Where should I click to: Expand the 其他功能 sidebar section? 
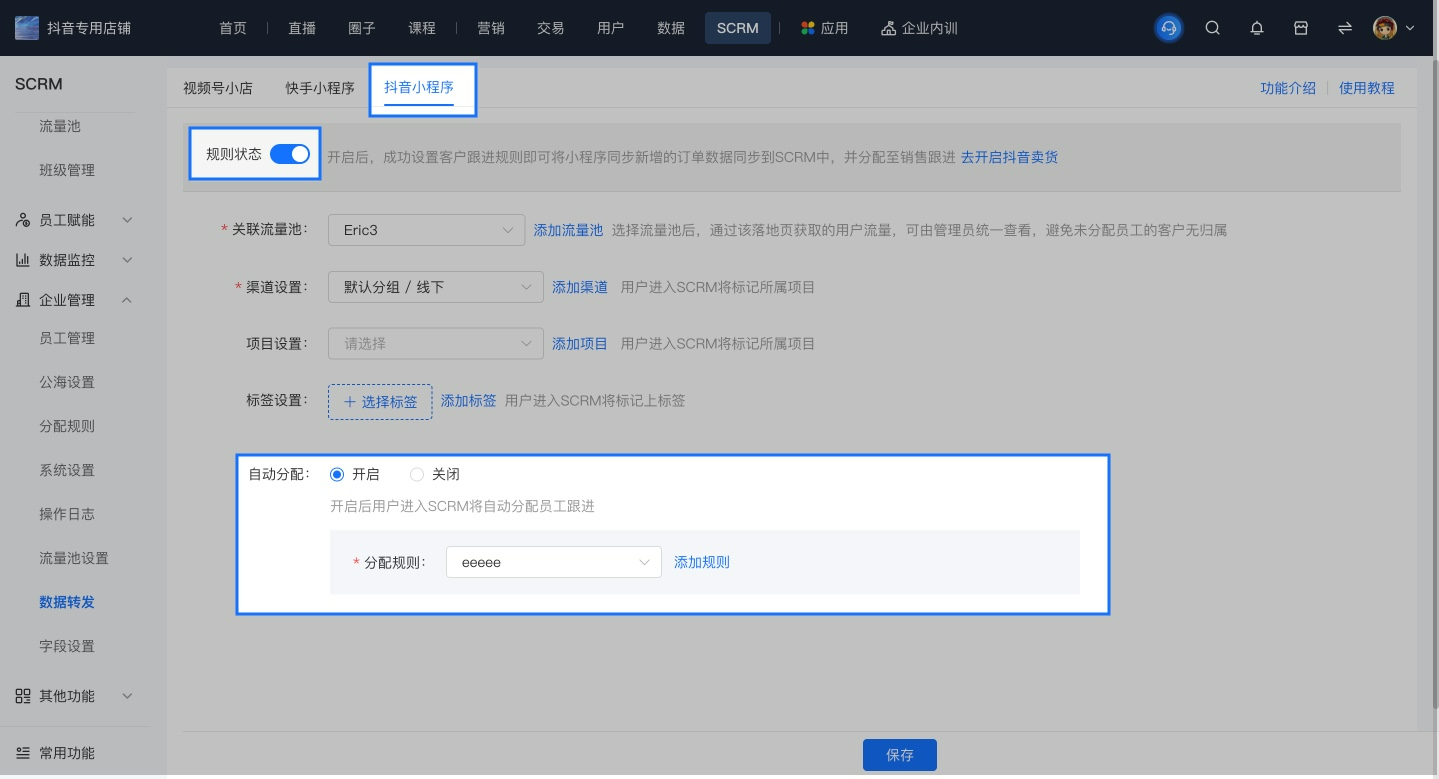127,696
